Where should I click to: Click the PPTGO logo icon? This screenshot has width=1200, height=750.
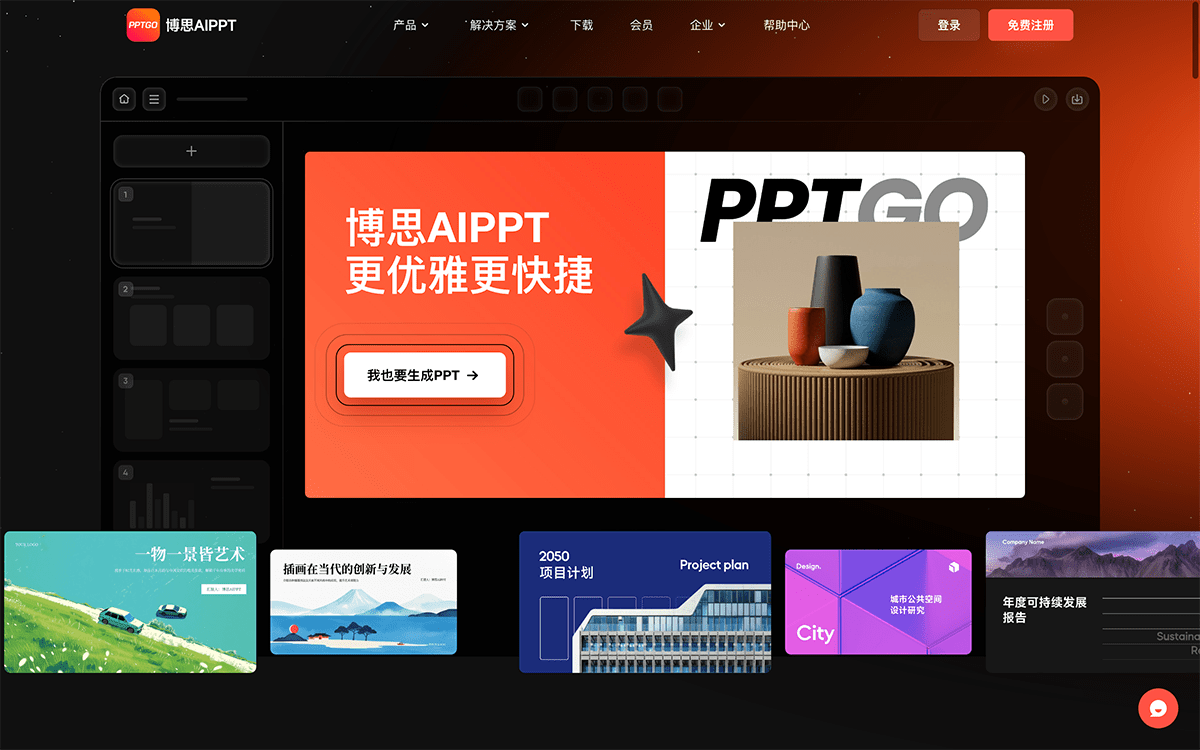[x=143, y=25]
